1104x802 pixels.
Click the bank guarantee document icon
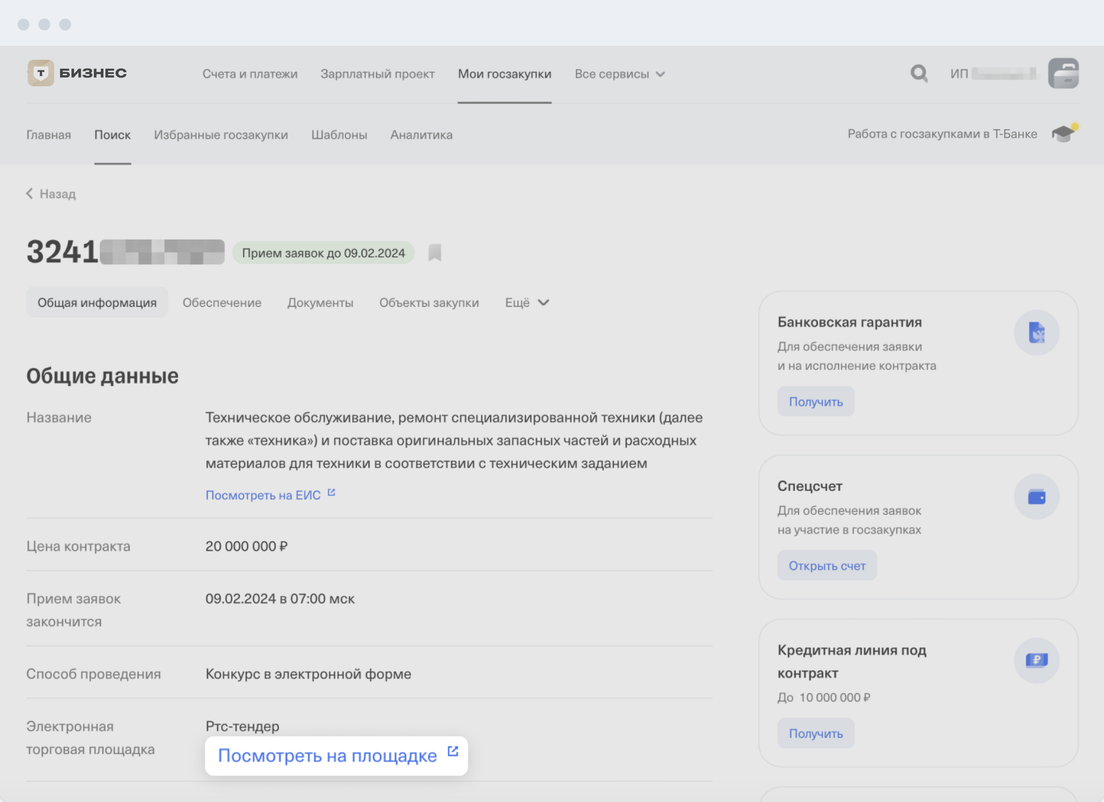(1036, 333)
